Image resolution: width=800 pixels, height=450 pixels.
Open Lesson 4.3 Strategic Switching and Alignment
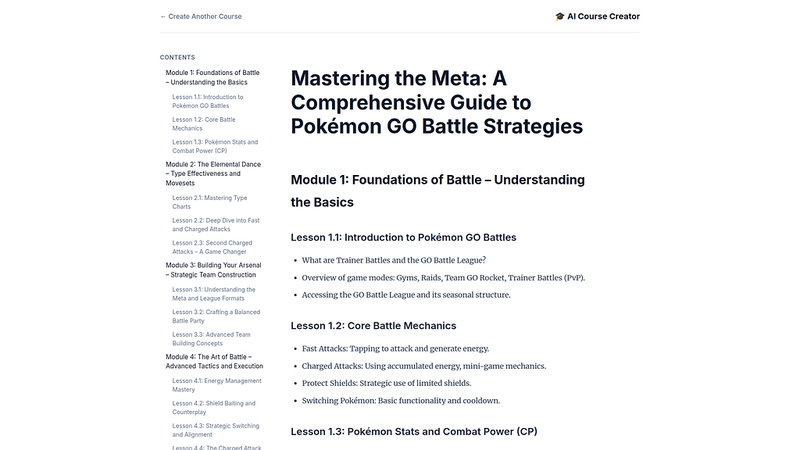pyautogui.click(x=210, y=431)
